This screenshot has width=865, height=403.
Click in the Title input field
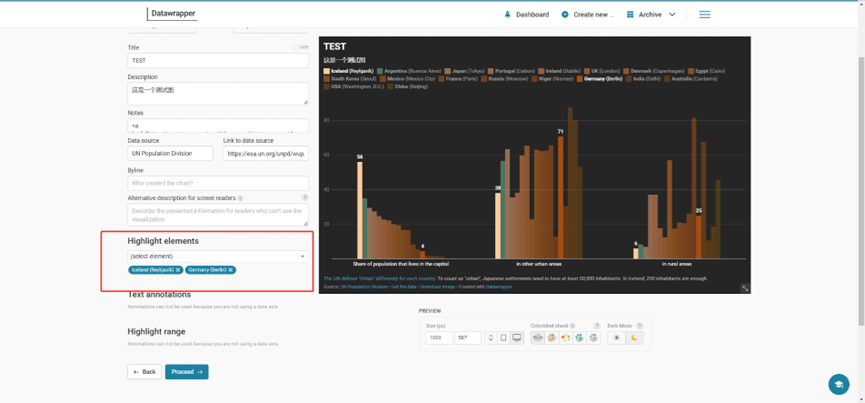(218, 61)
